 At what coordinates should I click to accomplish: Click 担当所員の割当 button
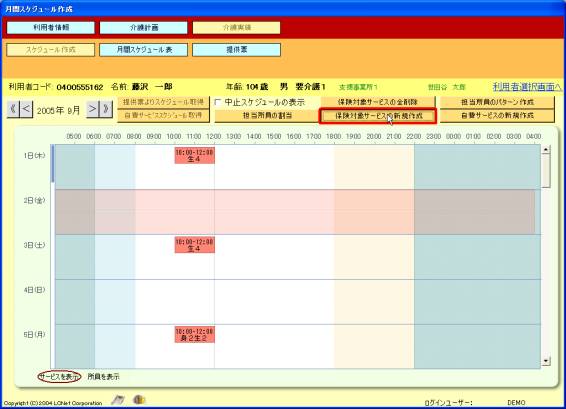tap(267, 116)
